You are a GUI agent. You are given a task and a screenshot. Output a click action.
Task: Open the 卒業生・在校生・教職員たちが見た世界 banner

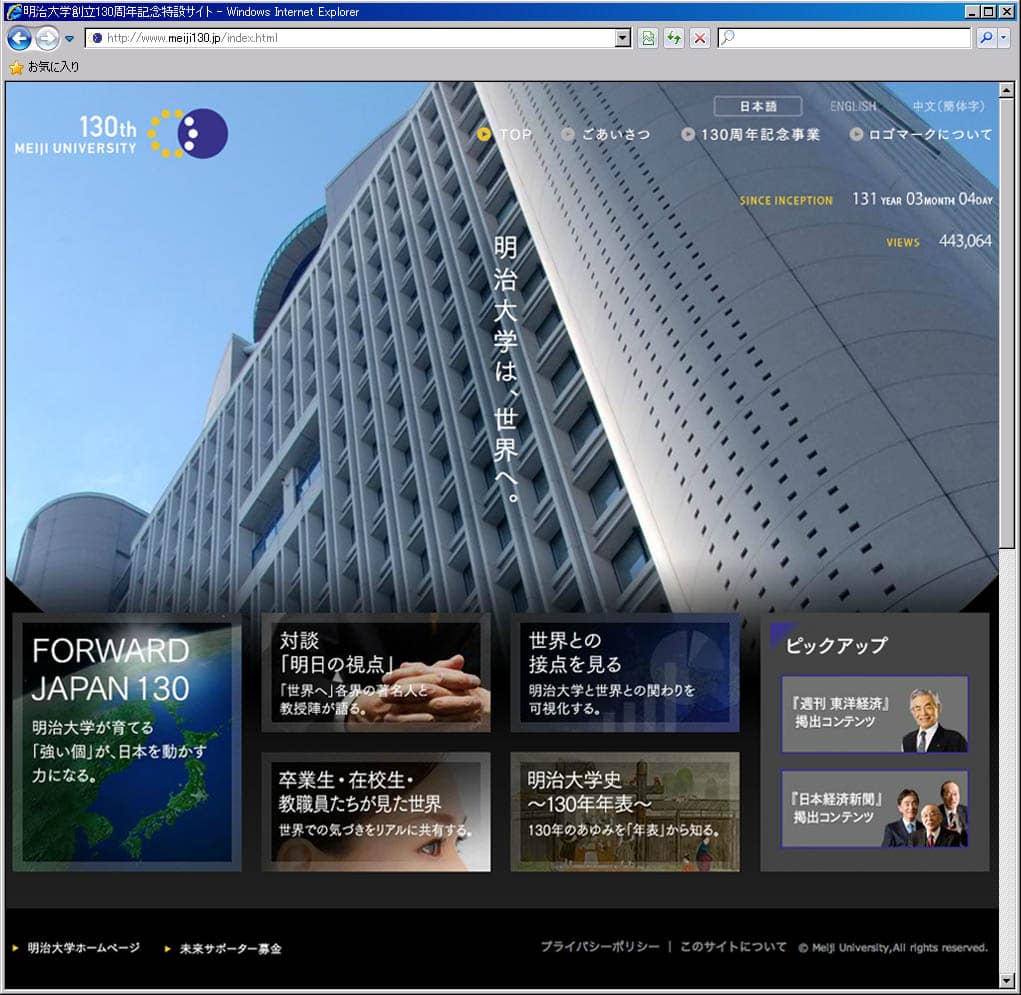click(x=376, y=812)
